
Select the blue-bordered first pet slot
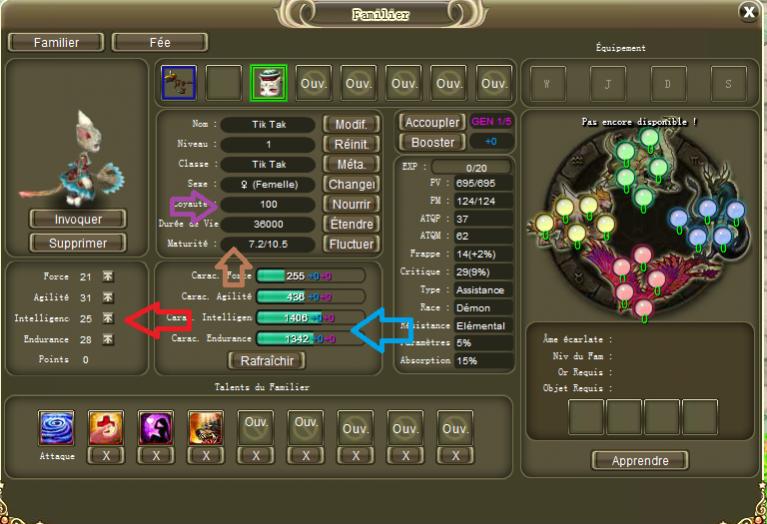tap(179, 83)
